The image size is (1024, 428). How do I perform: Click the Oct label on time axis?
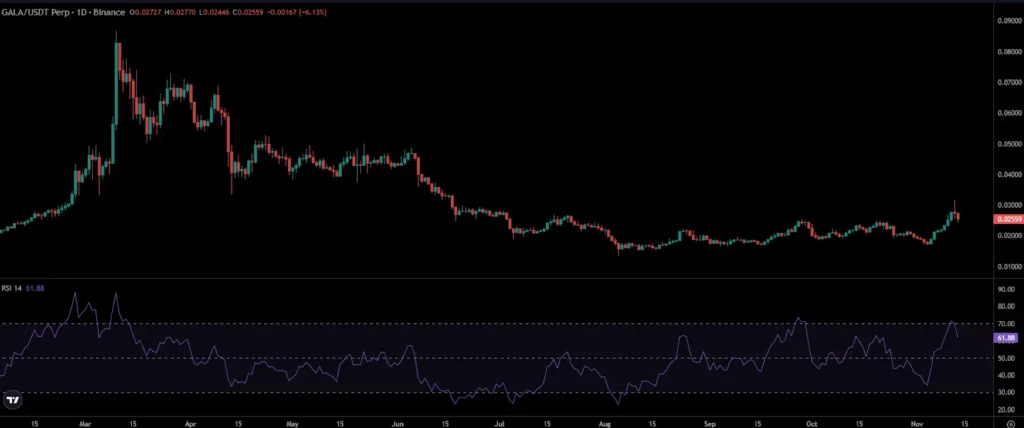point(811,423)
